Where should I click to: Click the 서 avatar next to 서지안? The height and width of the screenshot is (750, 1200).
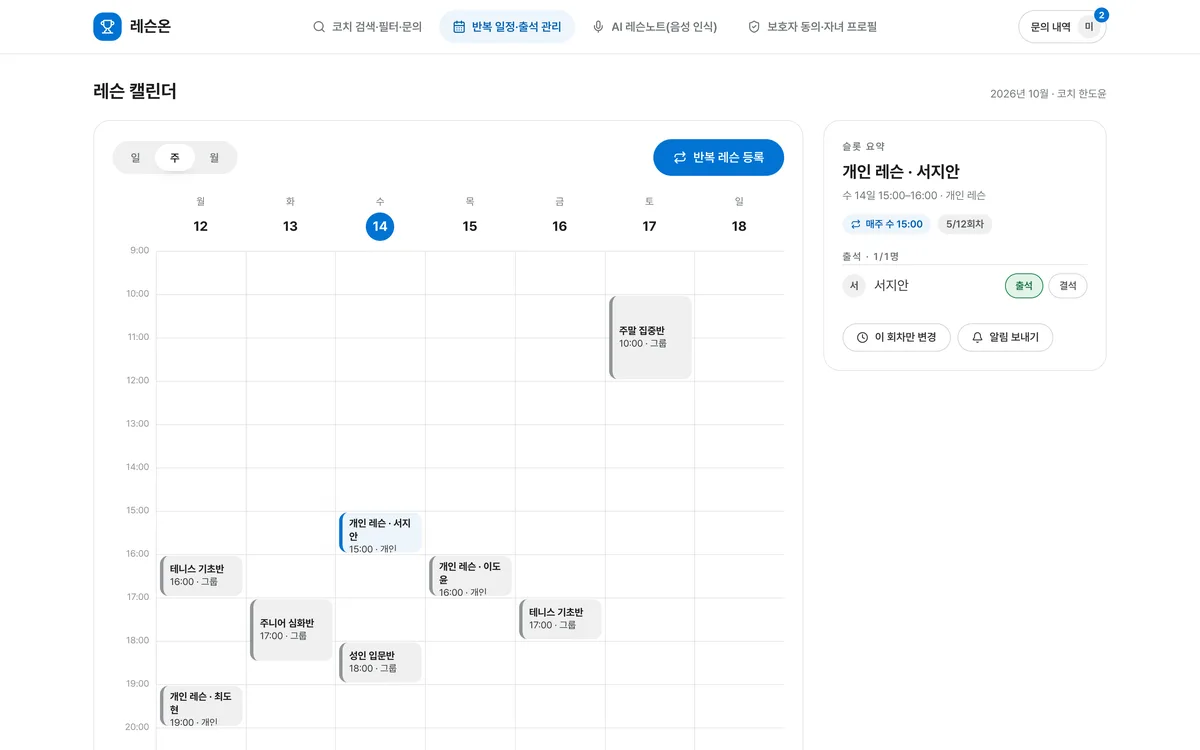tap(854, 286)
